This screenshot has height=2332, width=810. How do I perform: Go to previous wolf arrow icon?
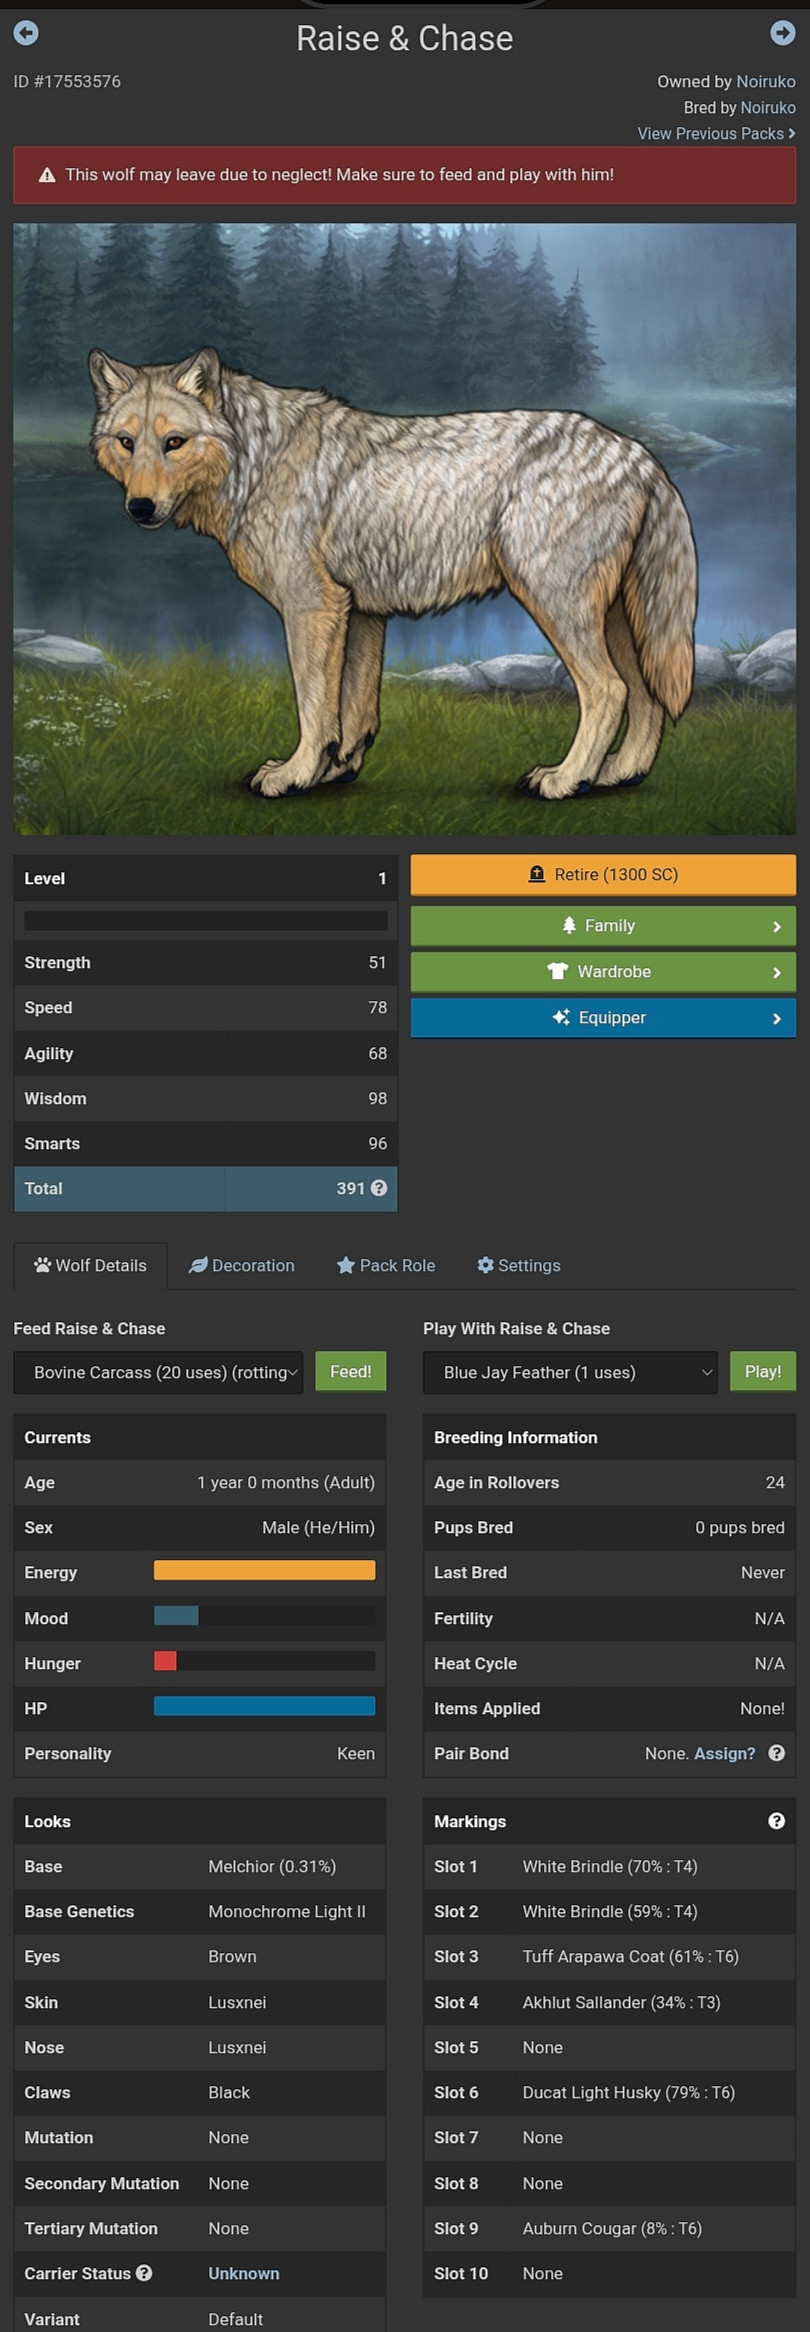pos(26,33)
